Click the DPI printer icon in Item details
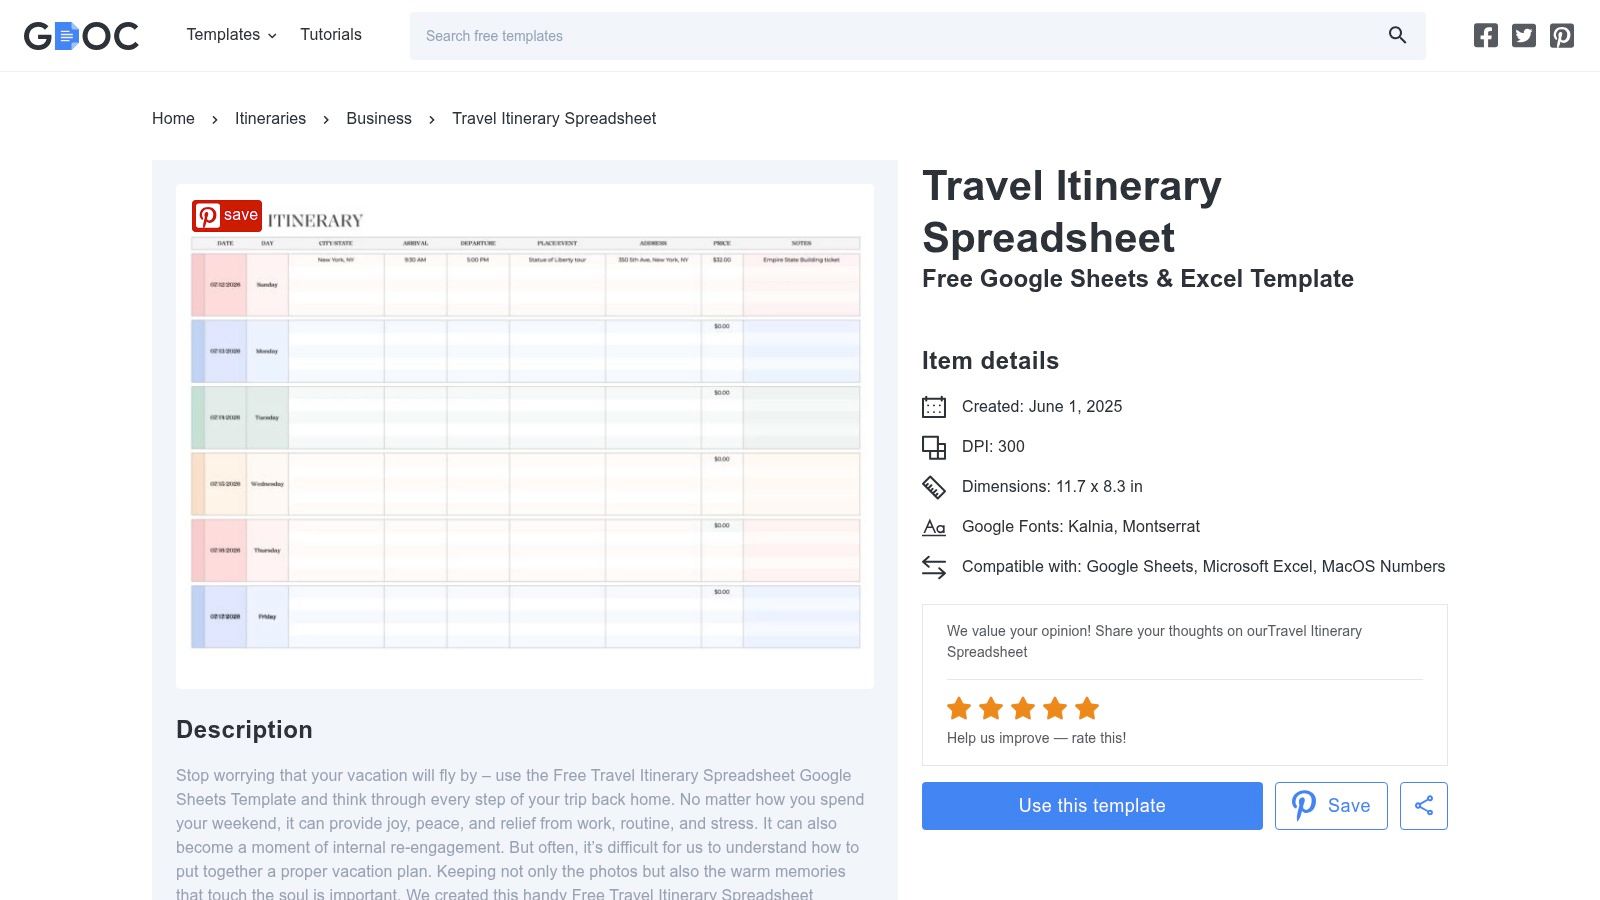The height and width of the screenshot is (900, 1600). tap(933, 446)
